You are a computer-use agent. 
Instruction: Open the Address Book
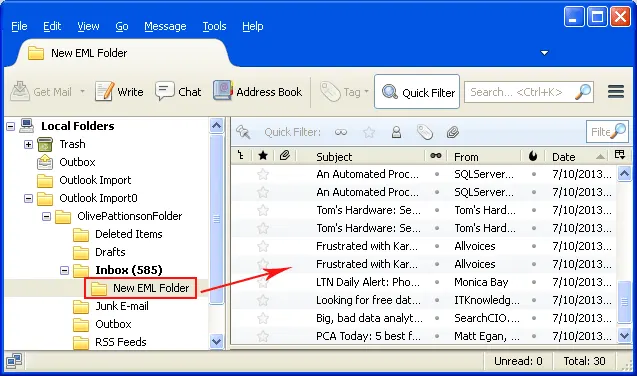[x=258, y=92]
